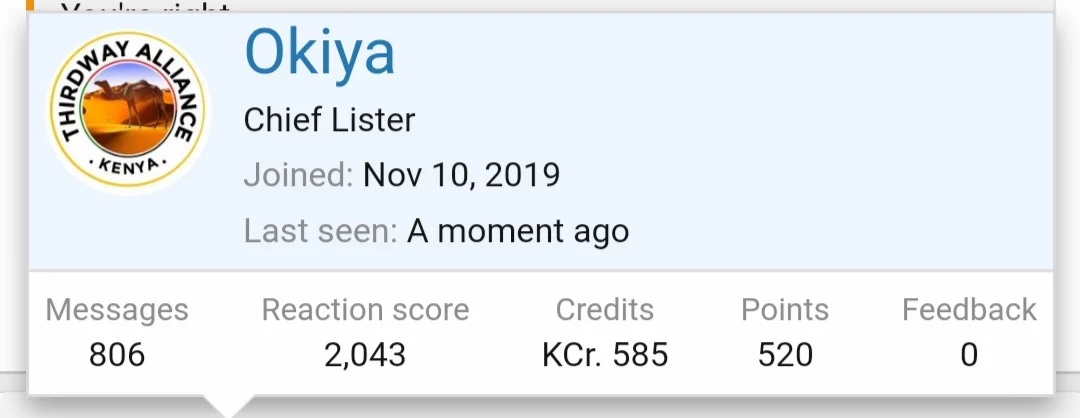Click the Messages stat label
The height and width of the screenshot is (418, 1080).
pos(117,310)
